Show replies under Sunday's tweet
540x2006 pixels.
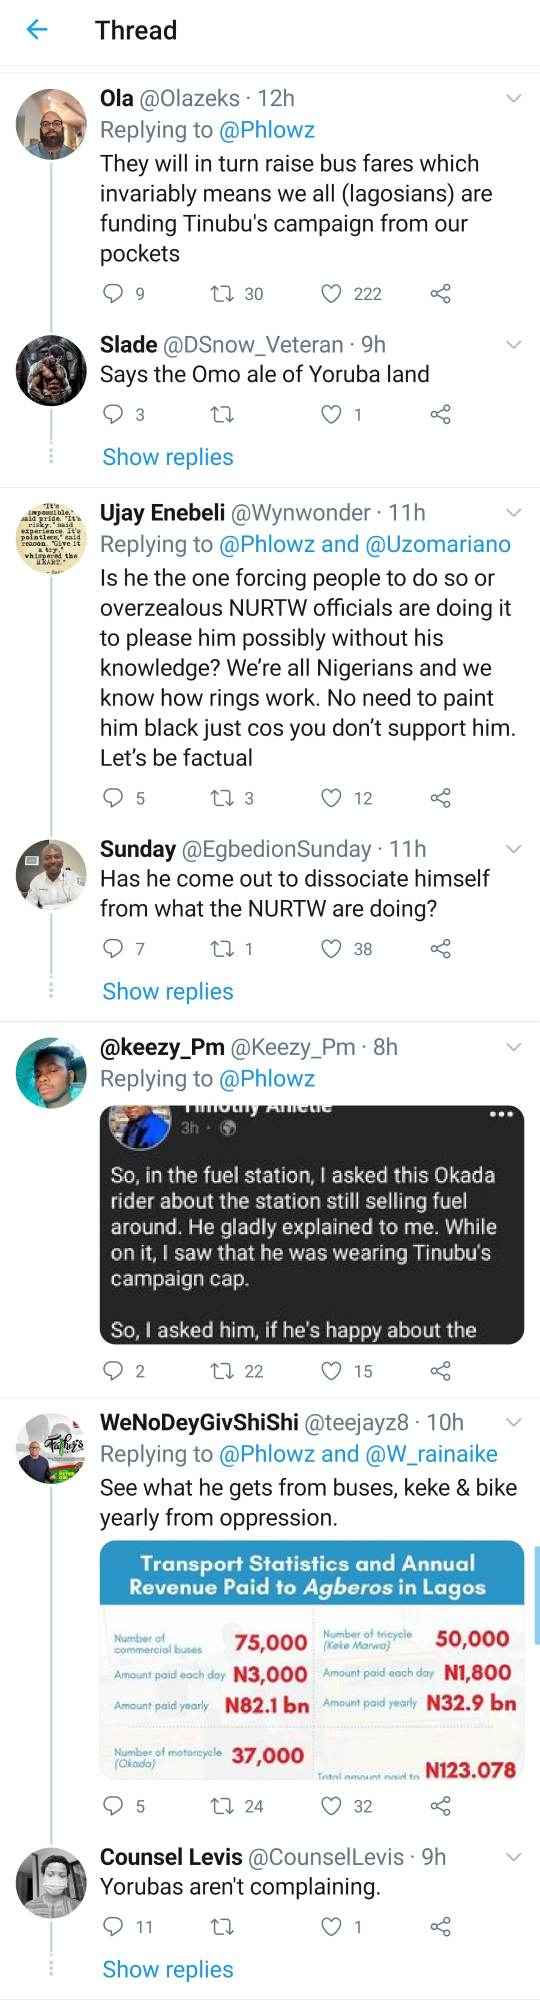(x=168, y=992)
